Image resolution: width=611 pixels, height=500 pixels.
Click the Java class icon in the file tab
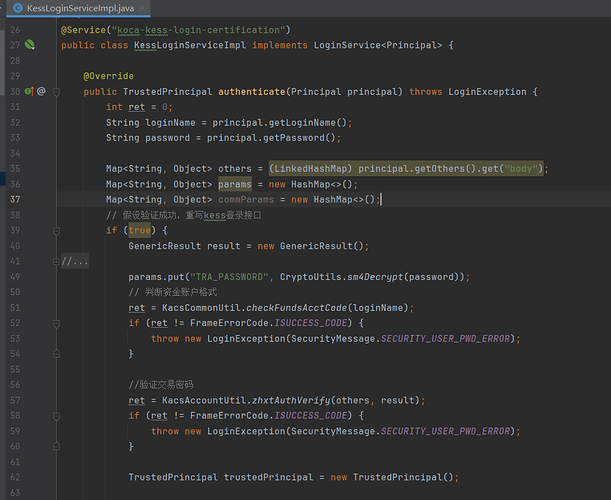click(18, 8)
